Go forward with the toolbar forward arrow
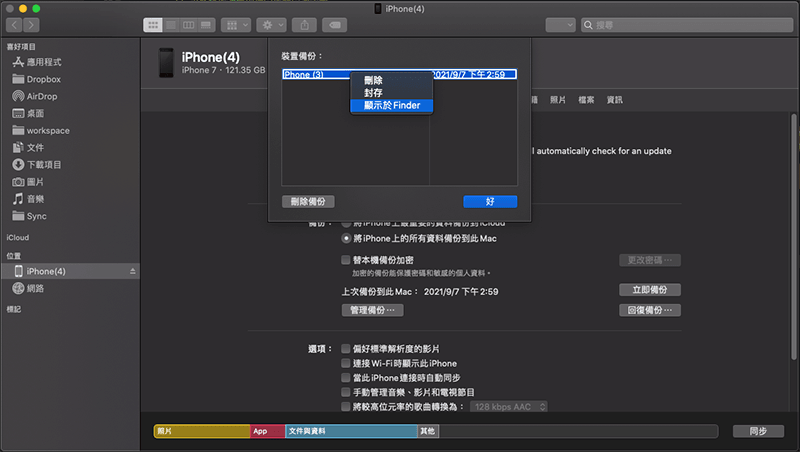 pos(31,25)
